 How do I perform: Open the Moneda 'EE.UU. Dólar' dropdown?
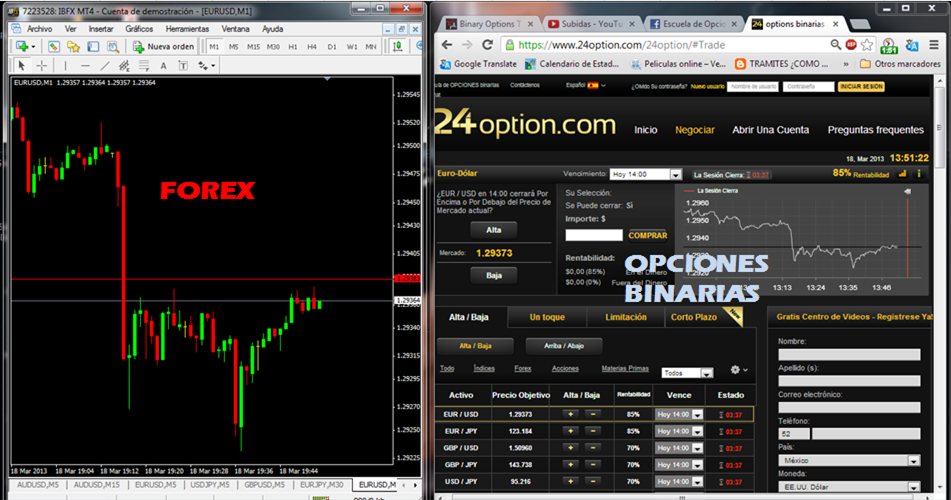(849, 487)
